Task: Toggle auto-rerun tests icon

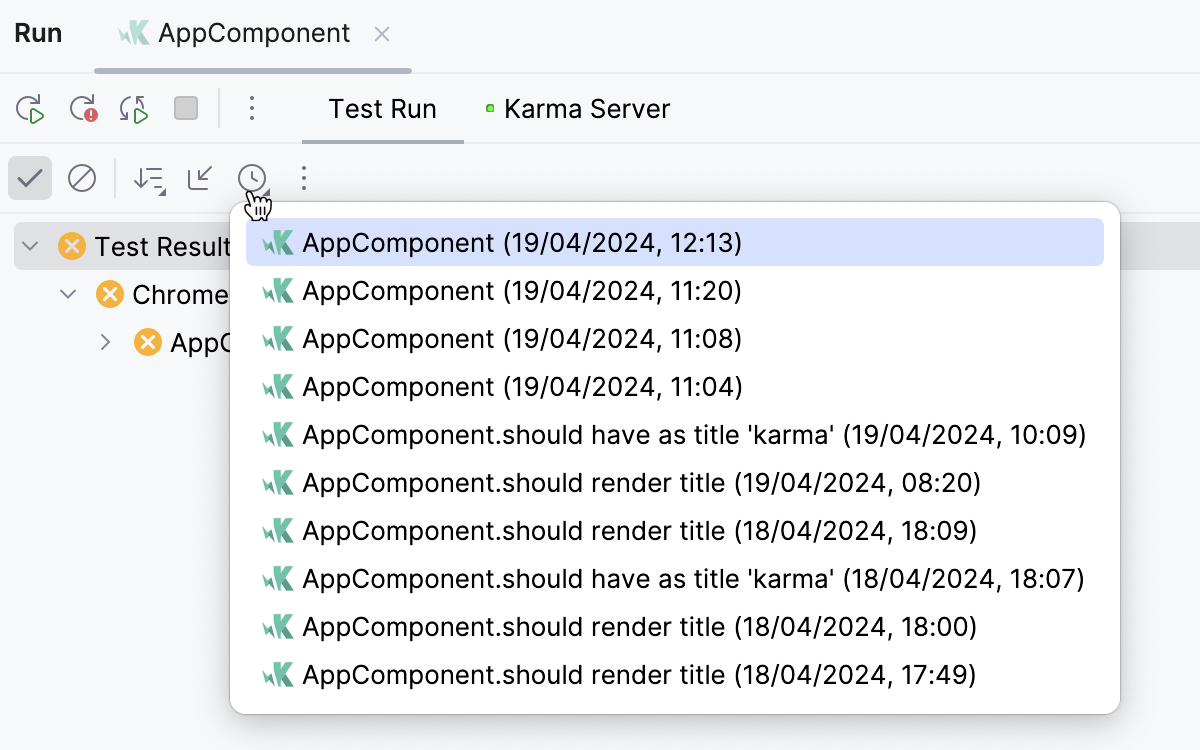Action: [134, 109]
